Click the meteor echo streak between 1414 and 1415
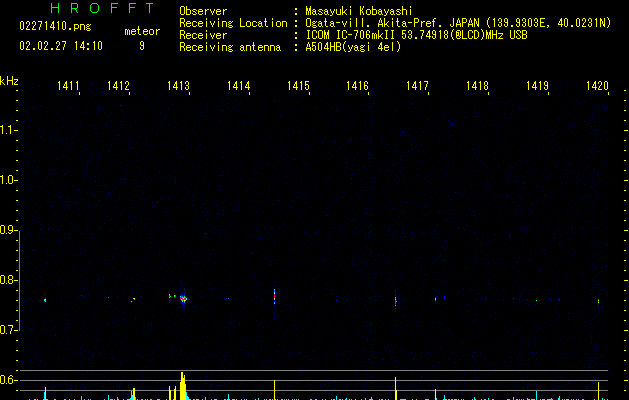Screen dimensions: 629x400 pyautogui.click(x=274, y=297)
